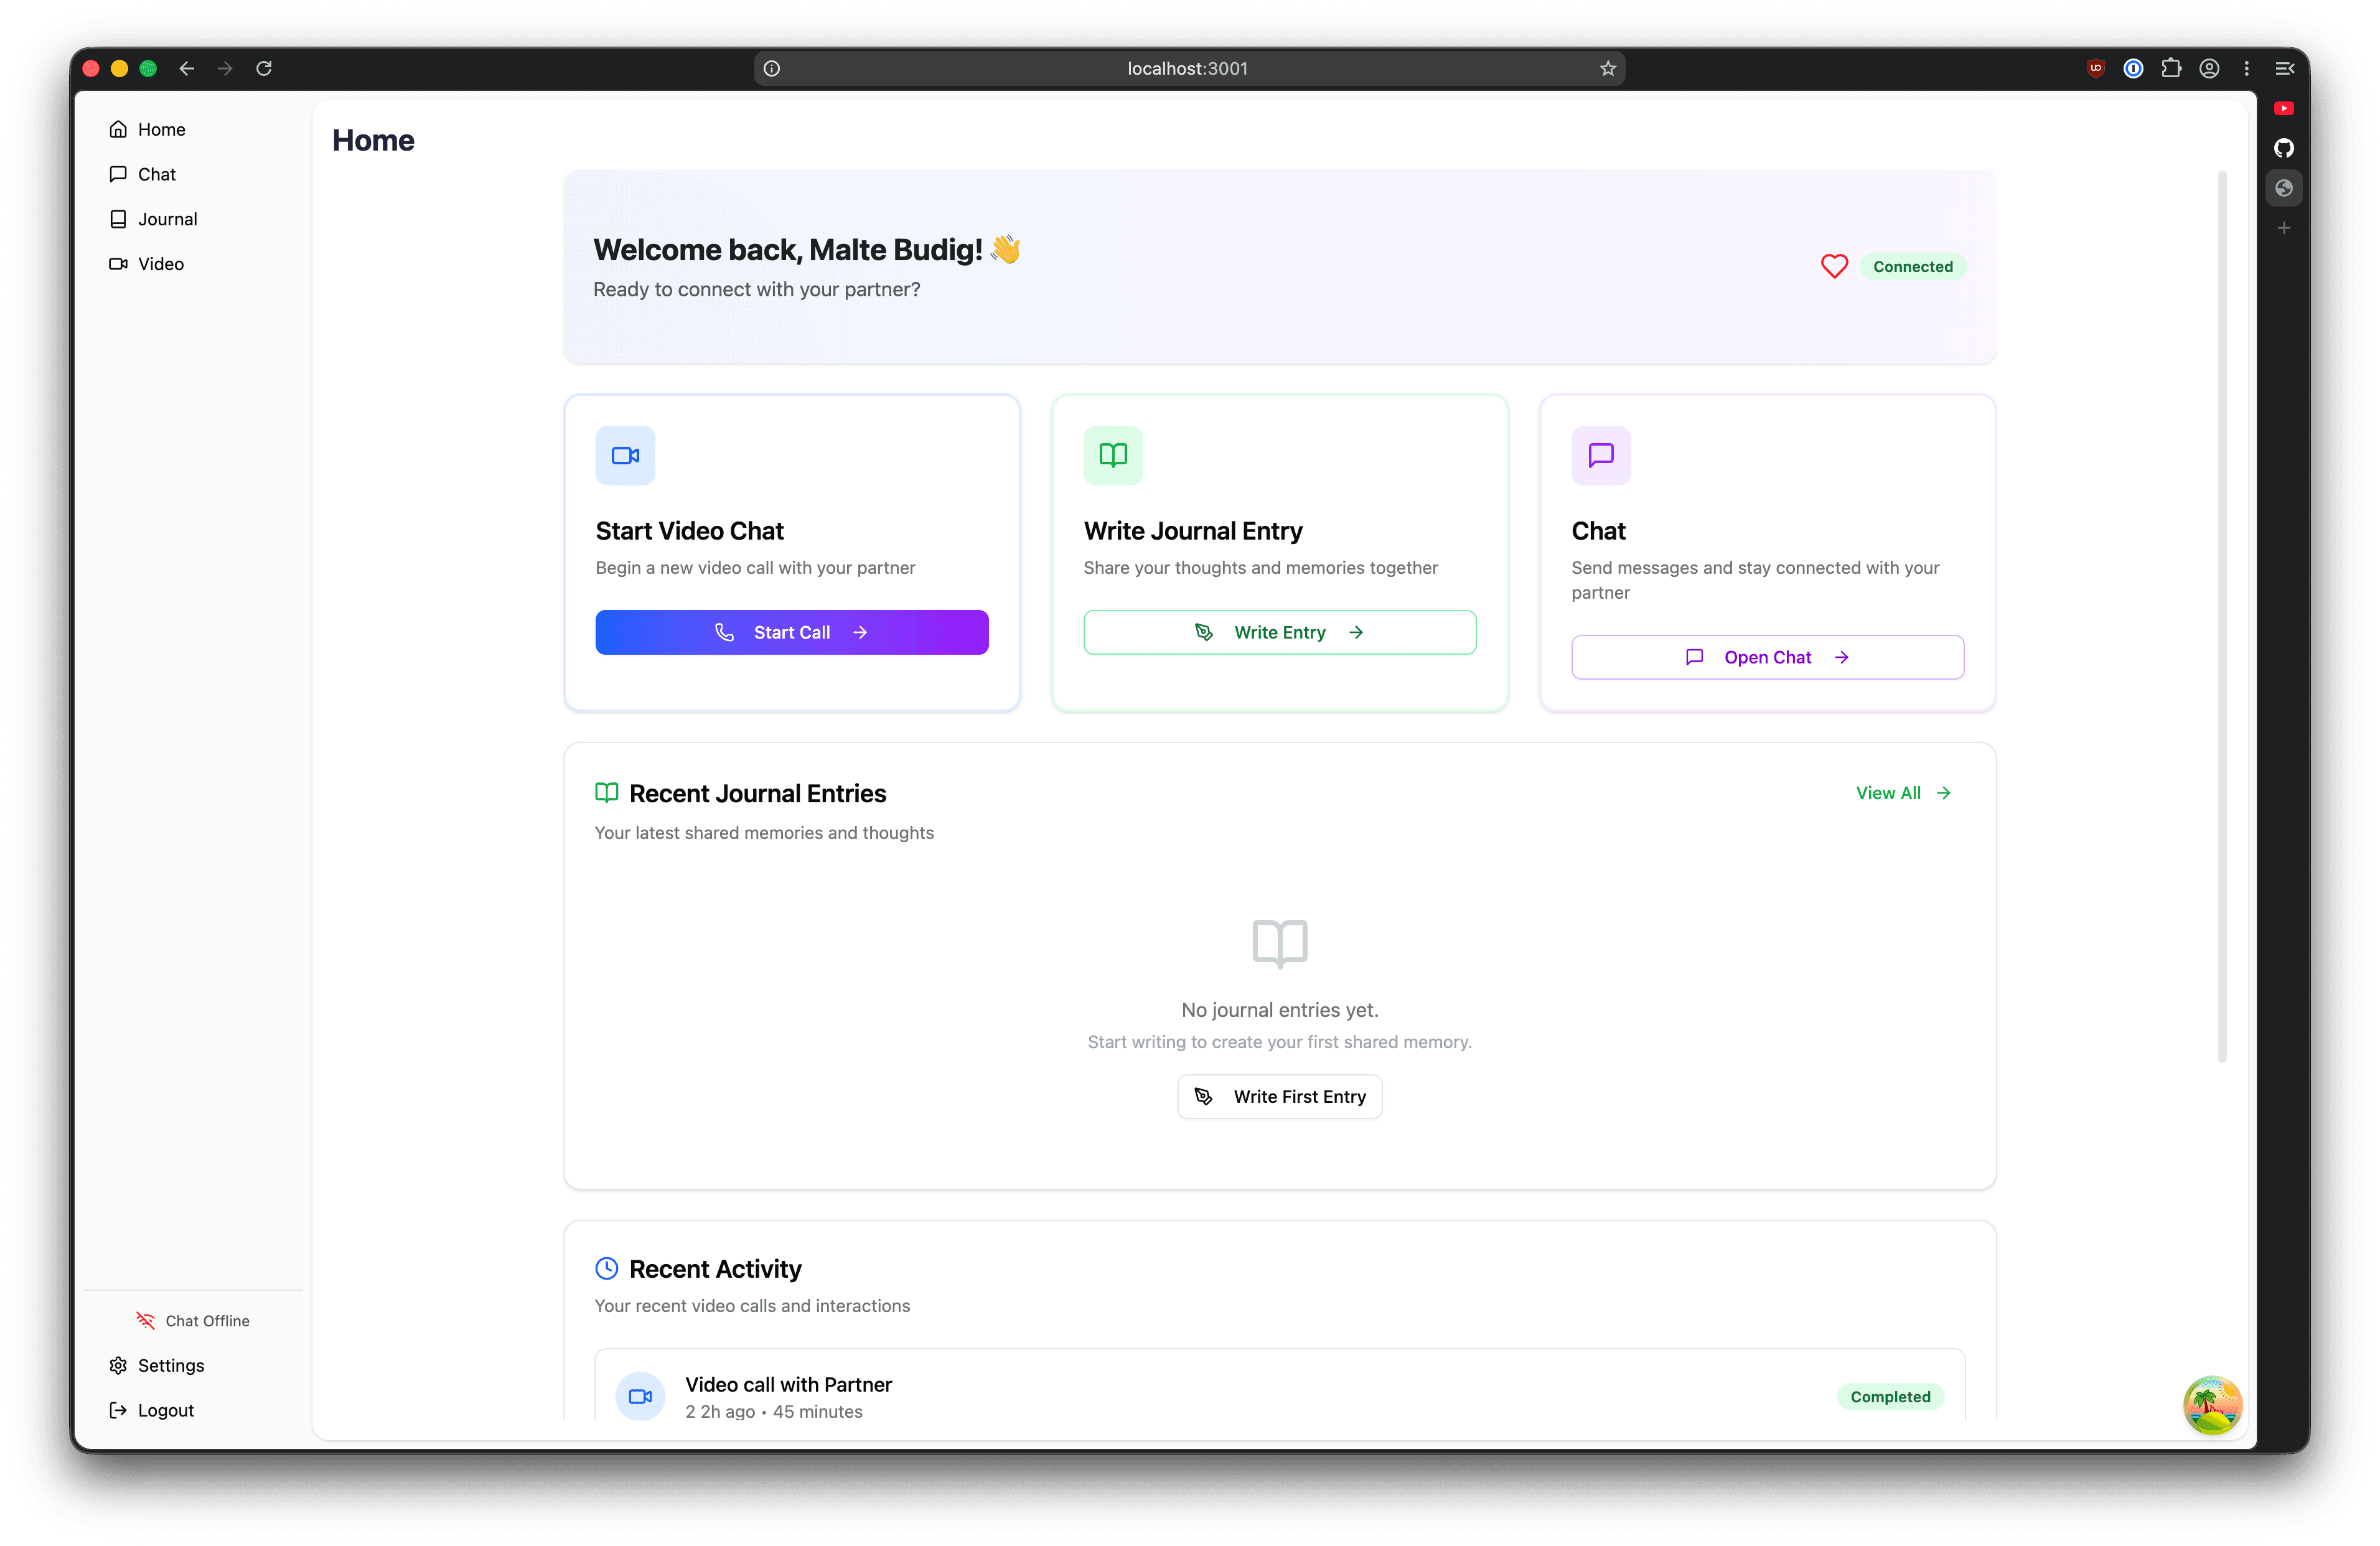Click the site info icon in address bar

pyautogui.click(x=771, y=68)
